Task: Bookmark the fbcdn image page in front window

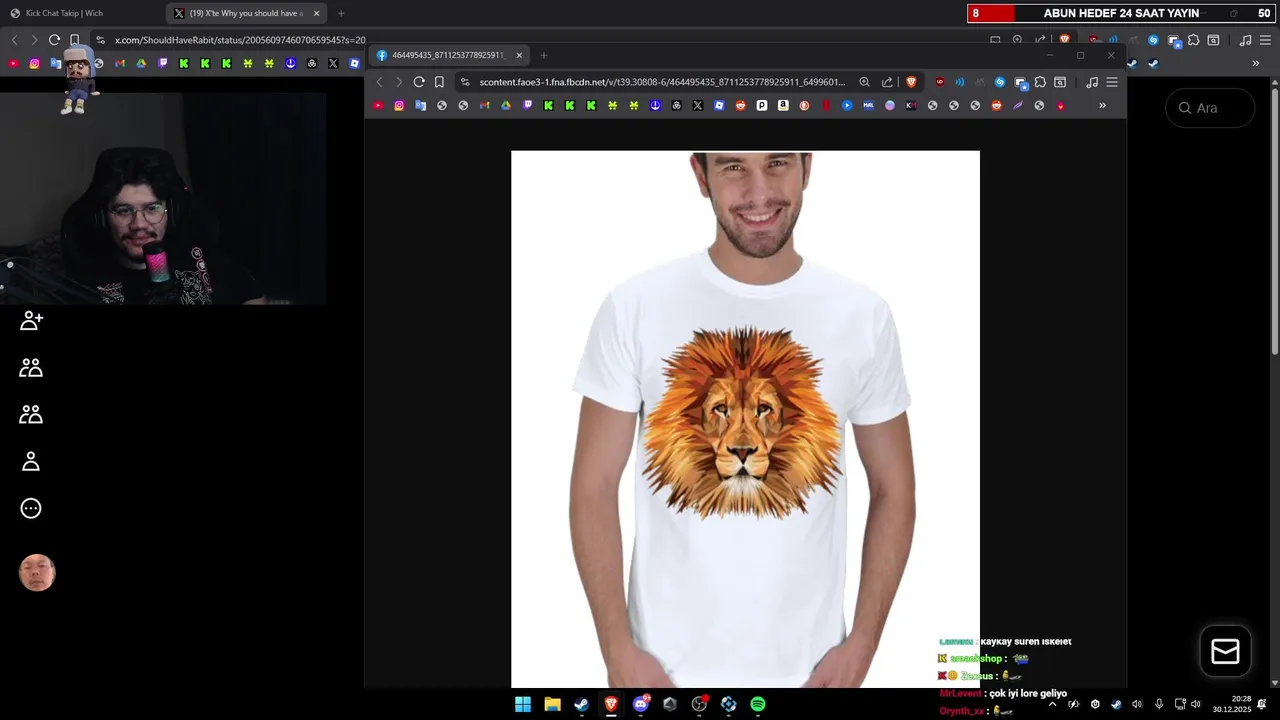Action: 439,82
